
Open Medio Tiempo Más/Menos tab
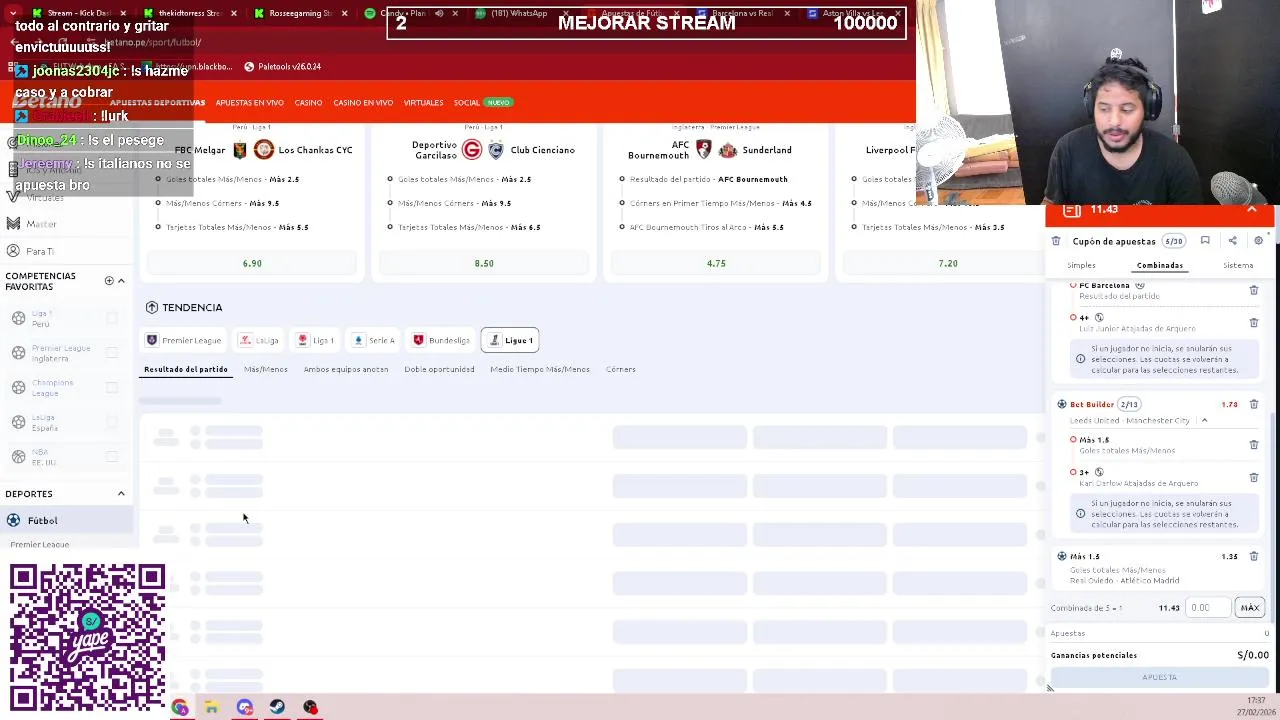tap(540, 369)
